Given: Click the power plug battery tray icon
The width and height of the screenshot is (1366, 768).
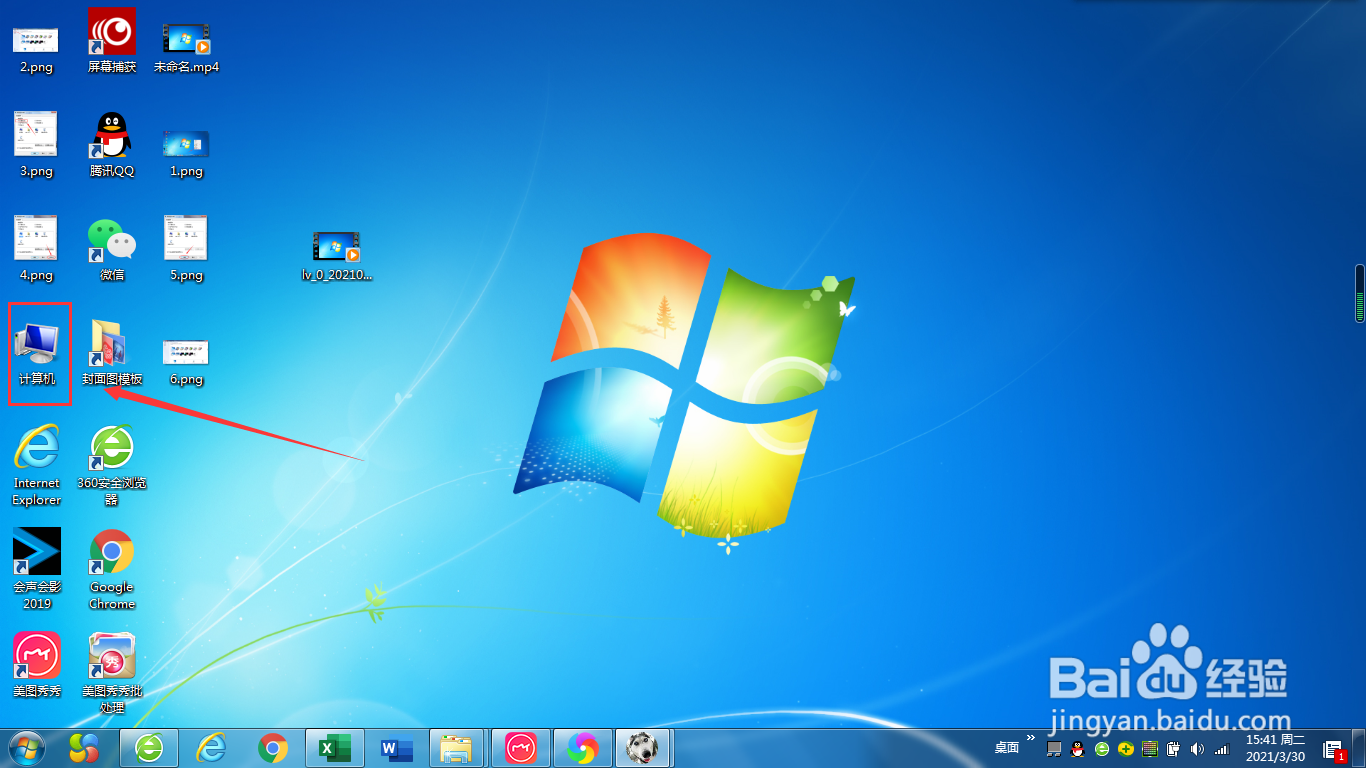Looking at the screenshot, I should [x=1174, y=748].
